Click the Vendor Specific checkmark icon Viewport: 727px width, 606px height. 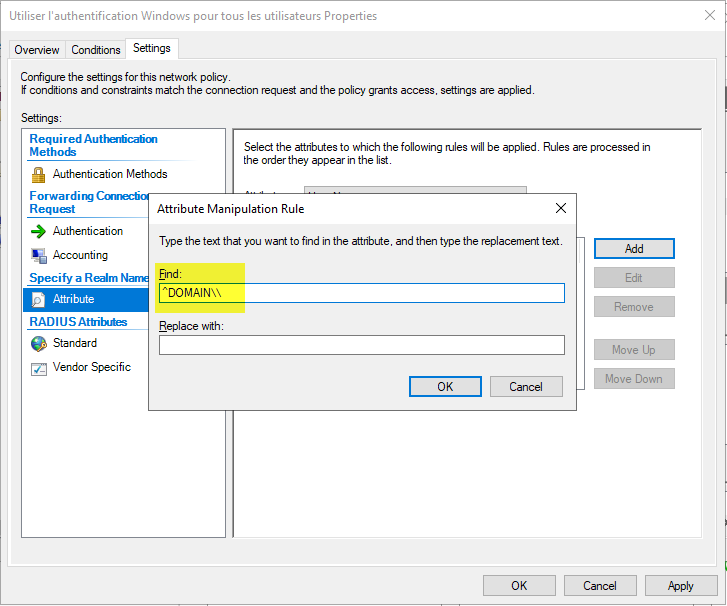[39, 368]
